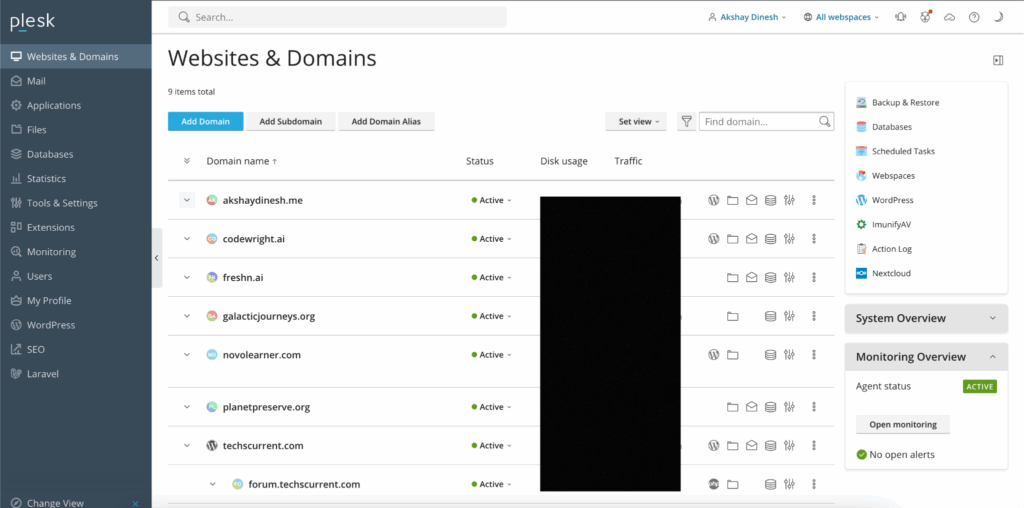Open three-dot menu for freshn.ai
The width and height of the screenshot is (1024, 508).
pos(814,278)
